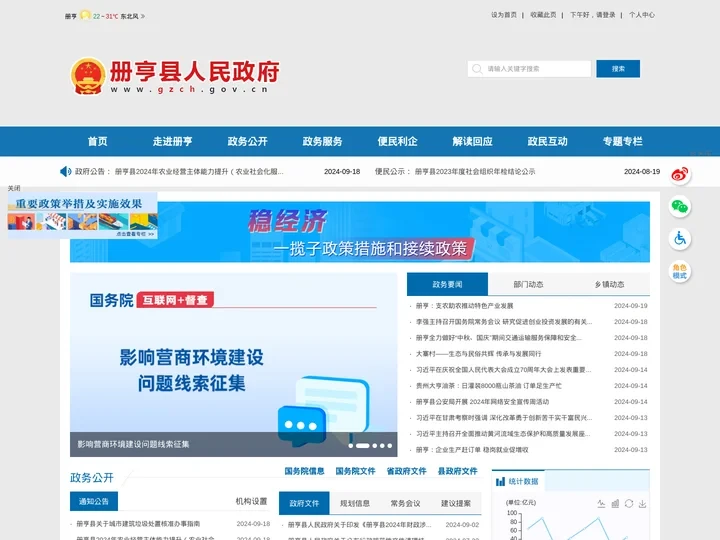
Task: Open the 稳经济 policy banner
Action: point(360,232)
